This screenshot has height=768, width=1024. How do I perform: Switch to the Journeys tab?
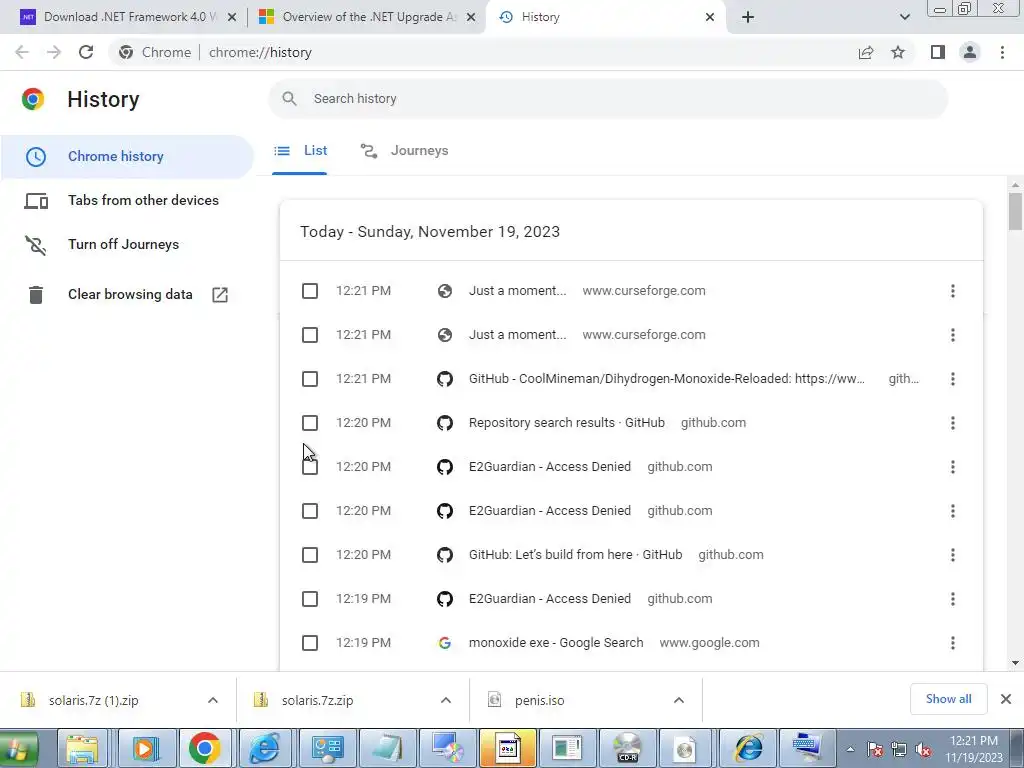point(404,151)
